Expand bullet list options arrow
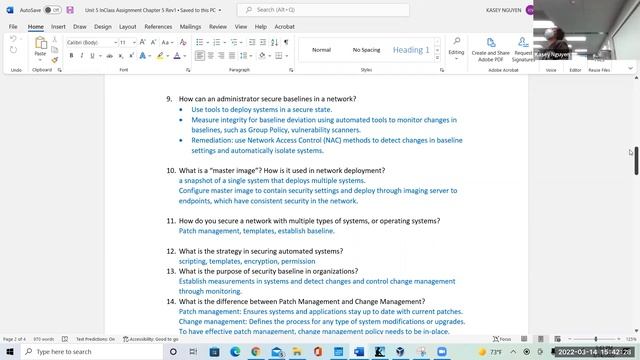The height and width of the screenshot is (360, 640). point(207,42)
